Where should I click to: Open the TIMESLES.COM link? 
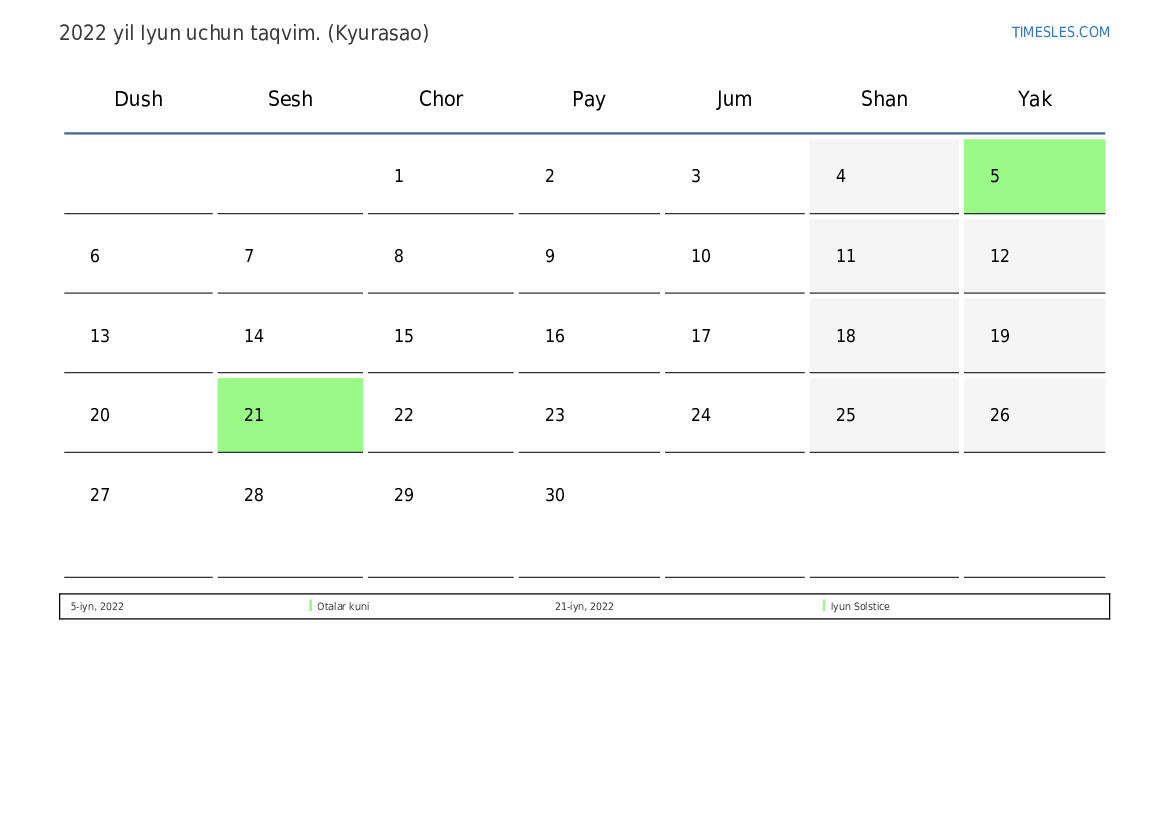point(1060,32)
